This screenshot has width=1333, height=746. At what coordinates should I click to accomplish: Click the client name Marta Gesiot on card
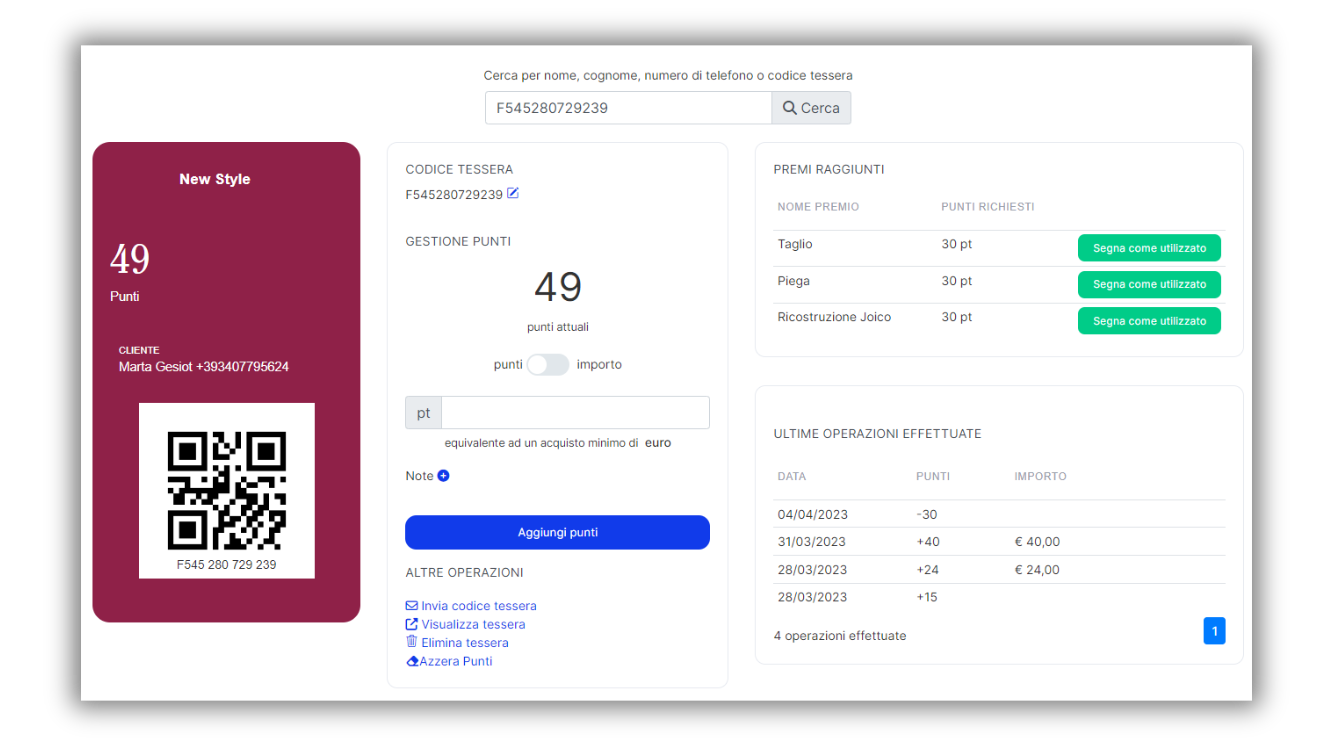point(155,367)
